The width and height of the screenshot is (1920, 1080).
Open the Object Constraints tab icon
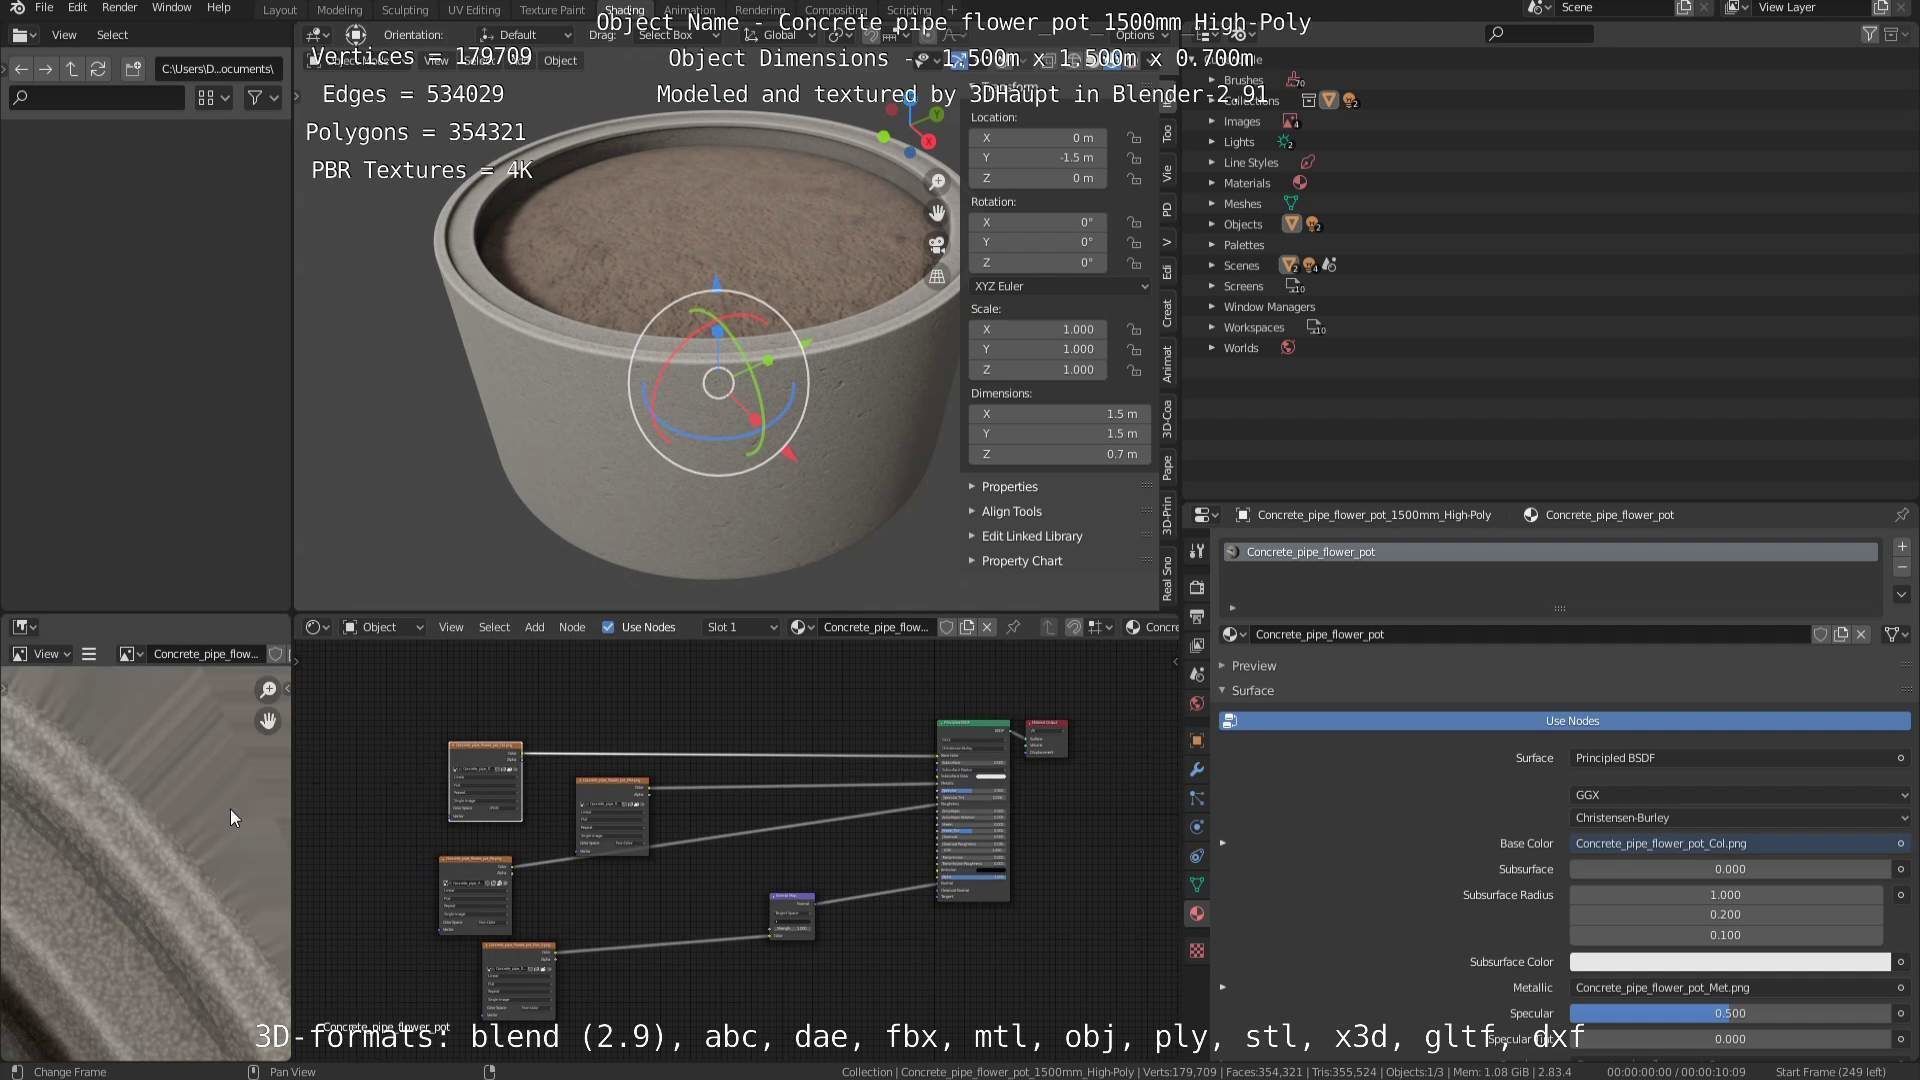point(1197,856)
